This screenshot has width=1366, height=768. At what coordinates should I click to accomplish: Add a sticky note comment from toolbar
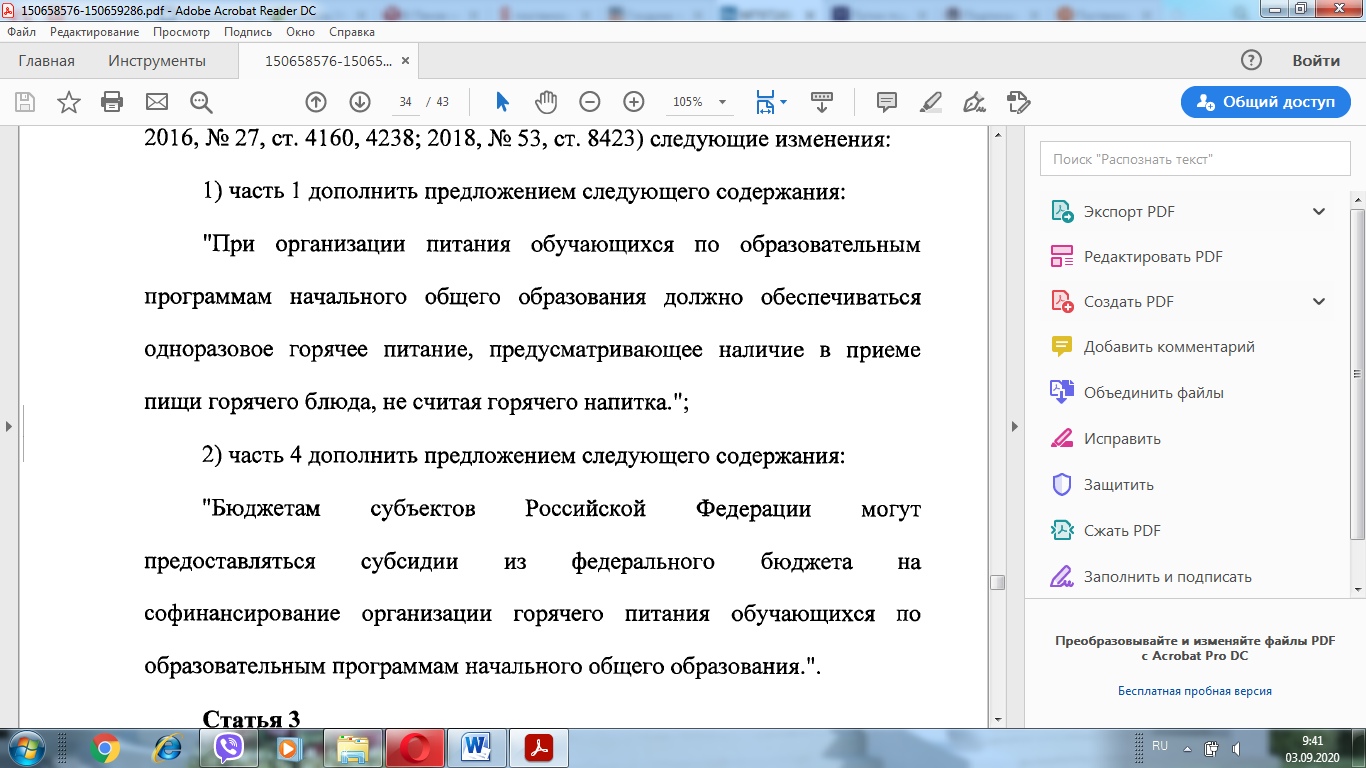click(886, 102)
